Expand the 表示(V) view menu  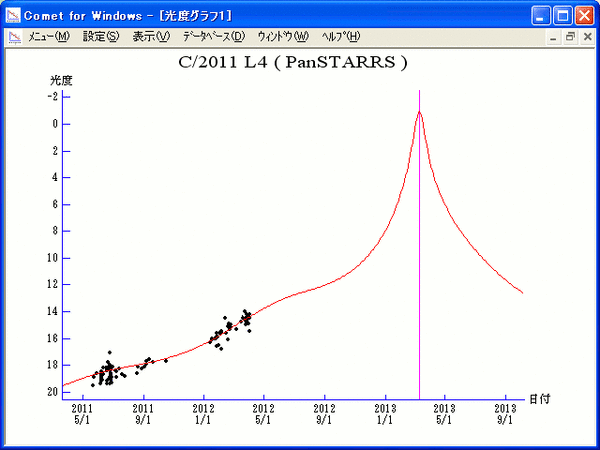[151, 36]
